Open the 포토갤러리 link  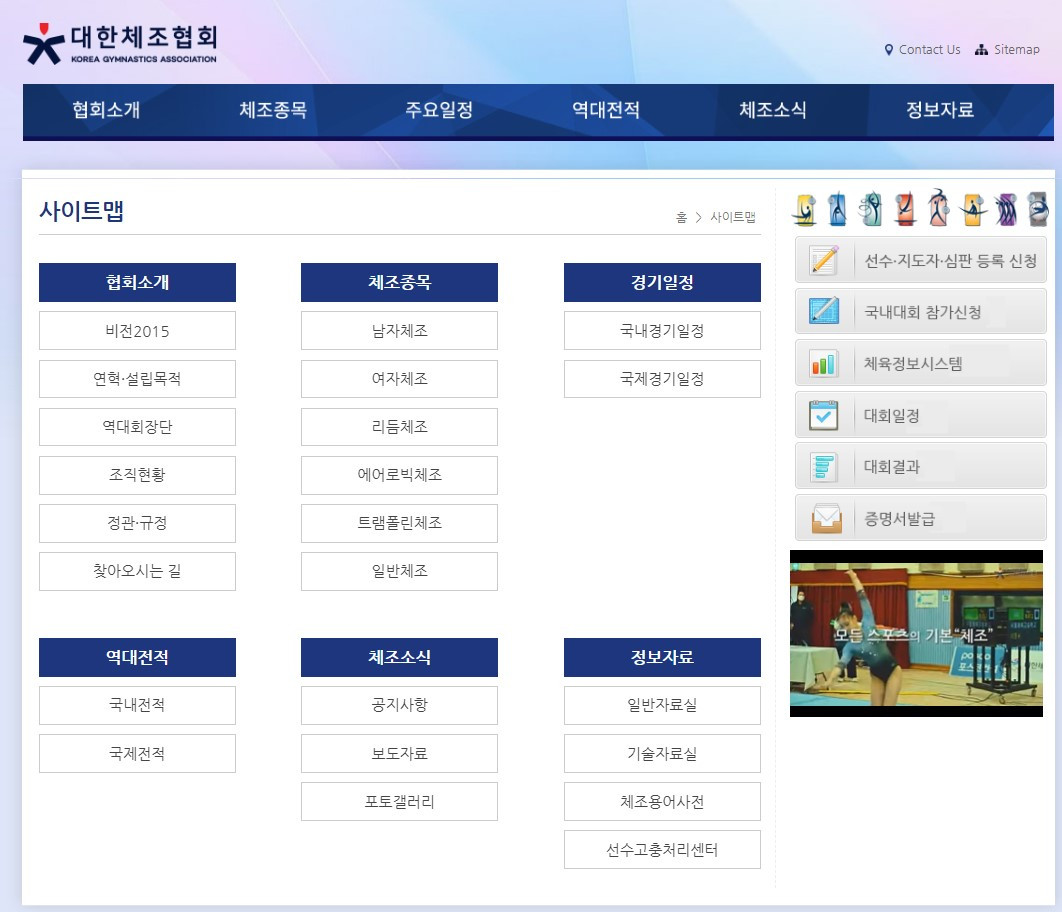[398, 801]
